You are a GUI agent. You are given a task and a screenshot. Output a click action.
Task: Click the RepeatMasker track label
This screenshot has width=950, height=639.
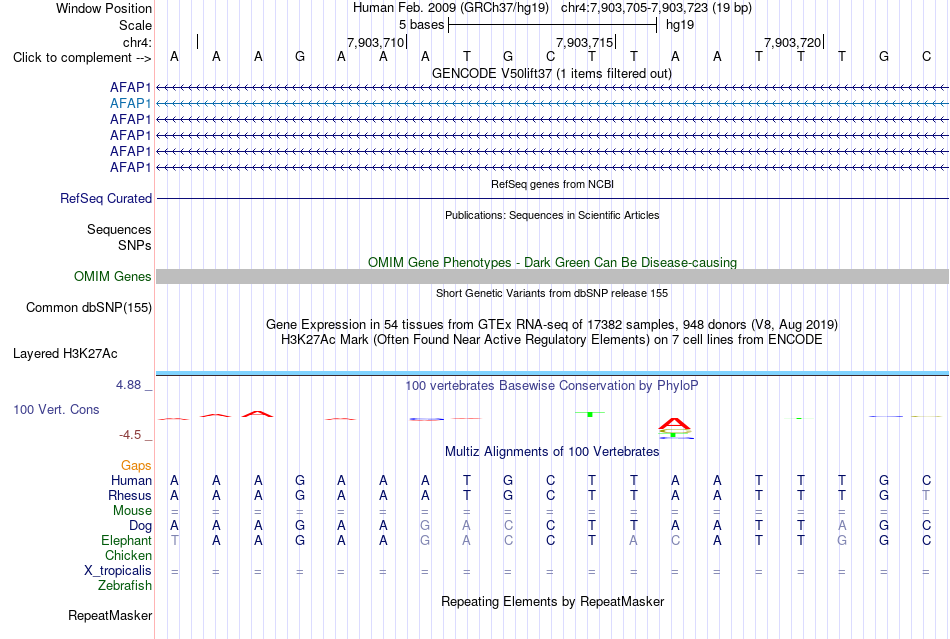pyautogui.click(x=110, y=616)
